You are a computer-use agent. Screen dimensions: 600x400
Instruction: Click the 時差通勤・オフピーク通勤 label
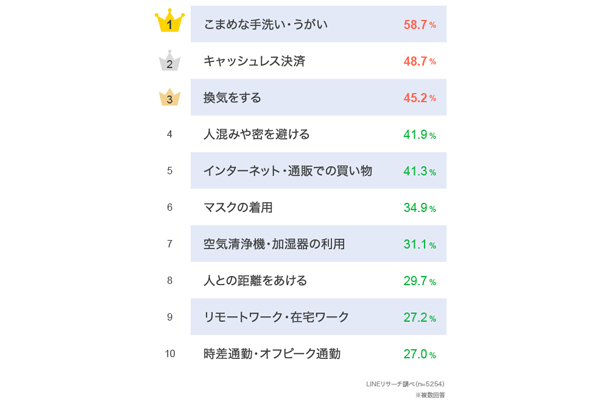tap(271, 353)
